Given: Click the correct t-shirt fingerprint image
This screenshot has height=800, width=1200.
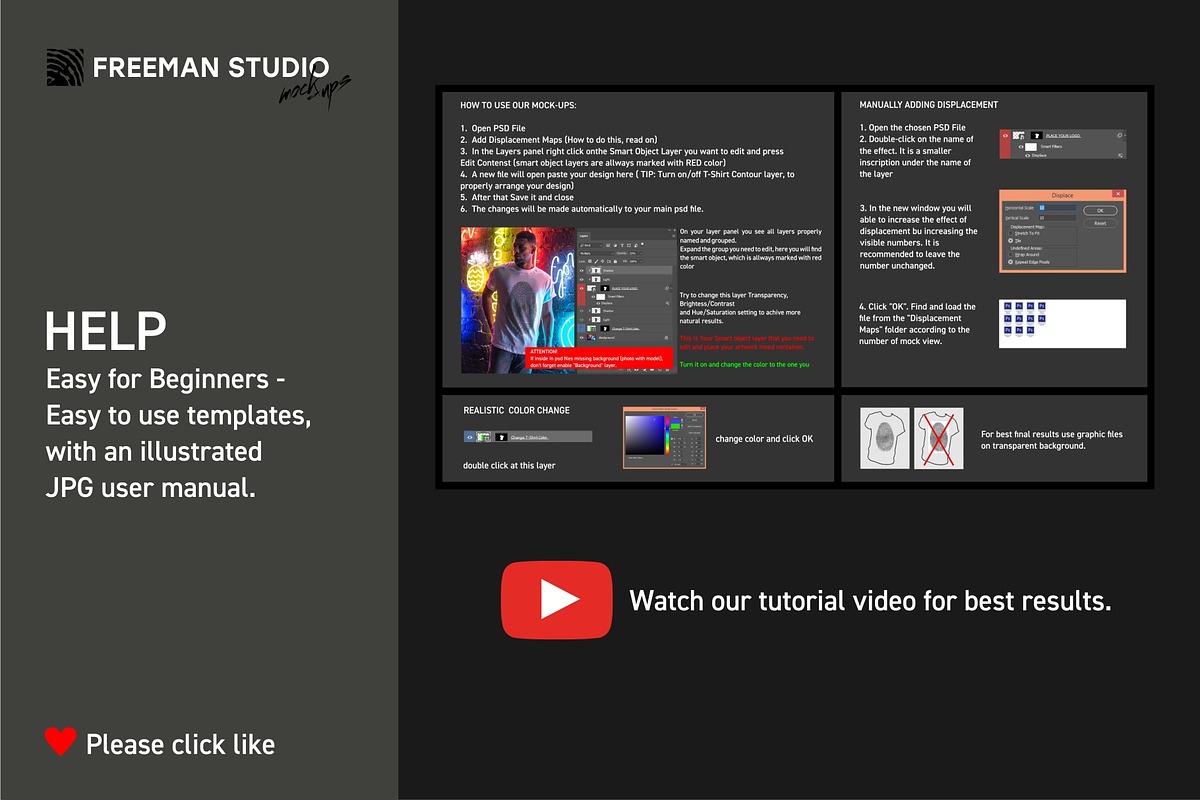Looking at the screenshot, I should [x=885, y=438].
